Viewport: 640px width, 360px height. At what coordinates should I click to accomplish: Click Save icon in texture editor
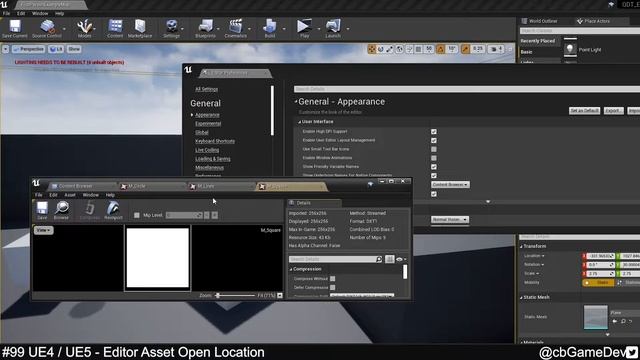(42, 210)
